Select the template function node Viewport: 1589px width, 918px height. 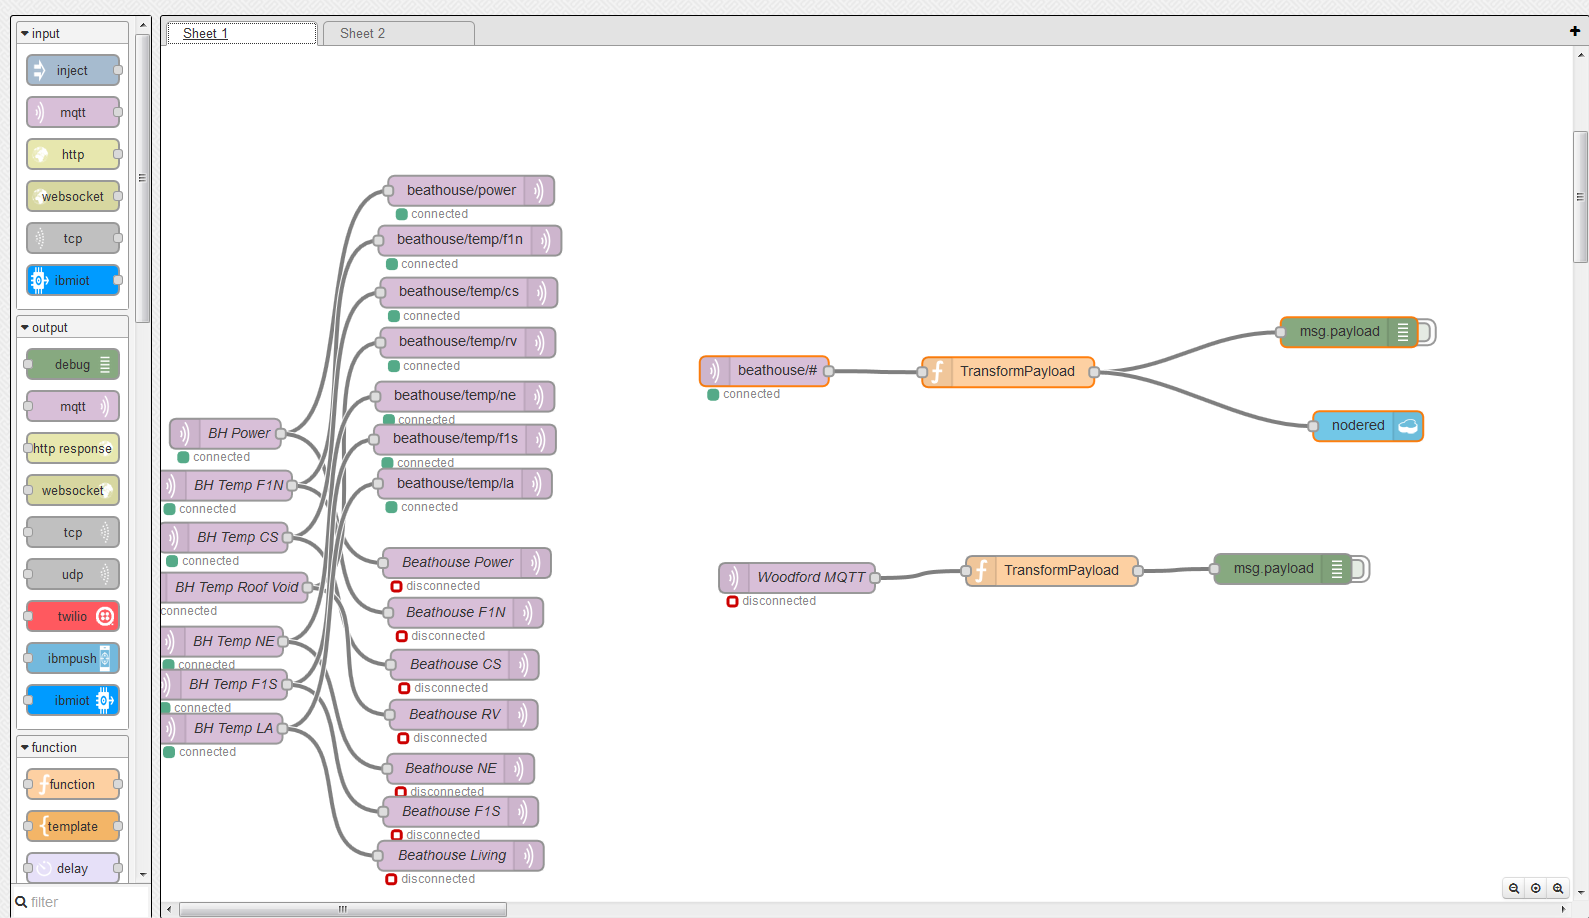[73, 826]
